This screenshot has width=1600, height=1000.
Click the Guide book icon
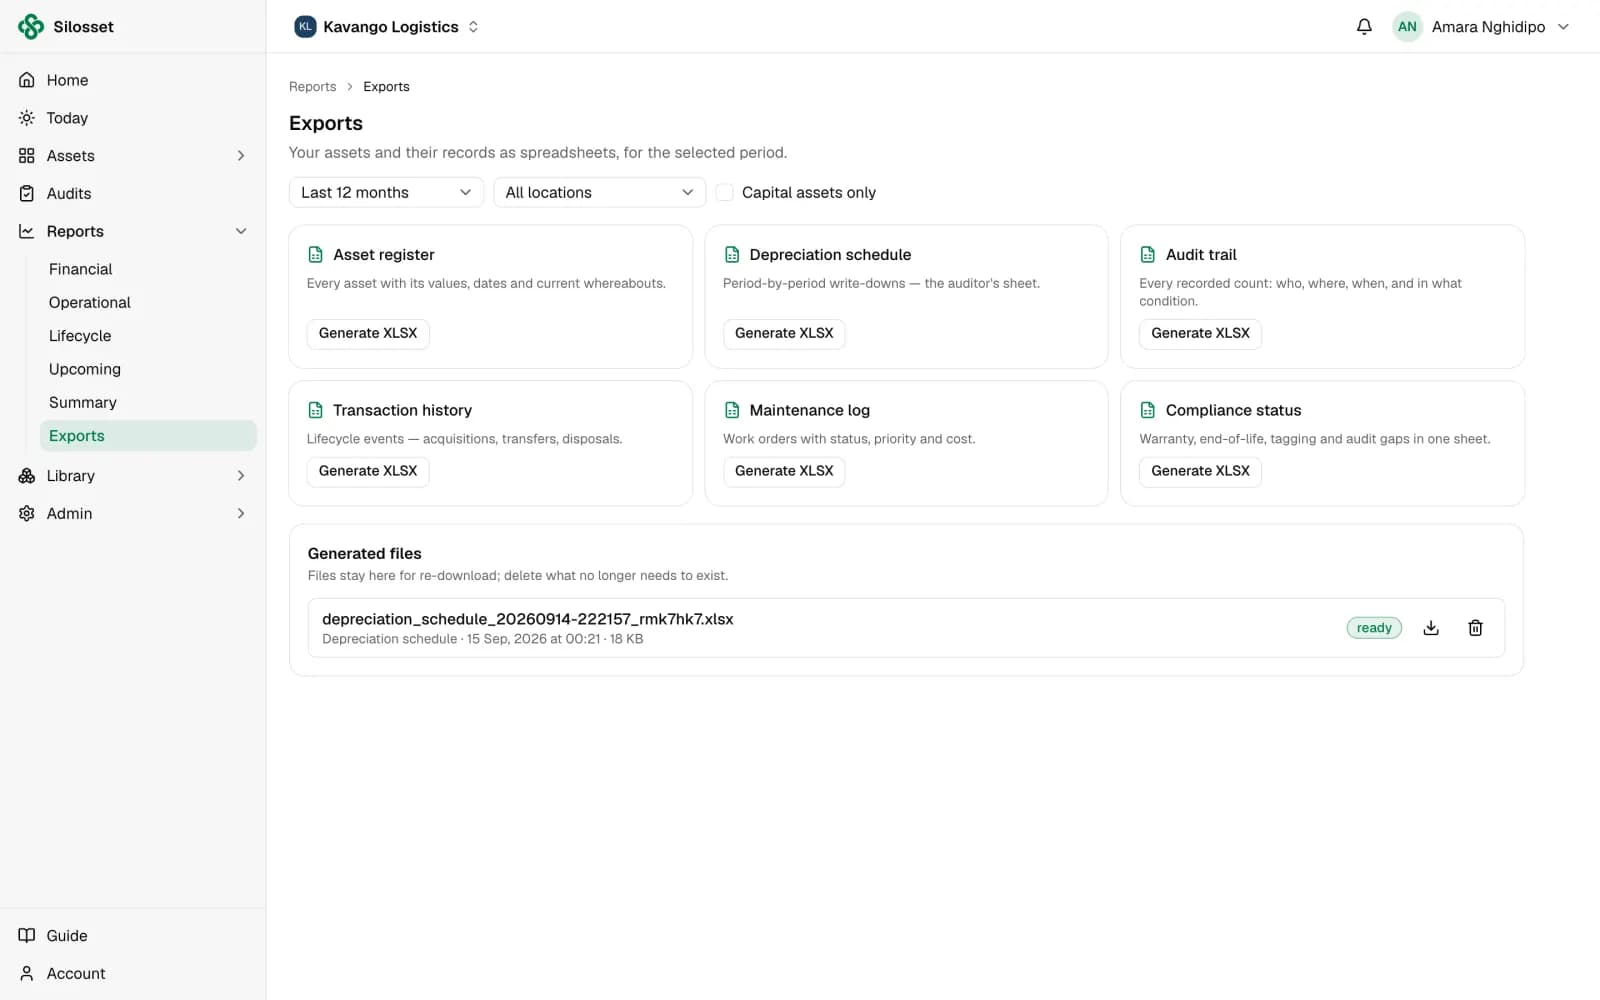coord(27,936)
